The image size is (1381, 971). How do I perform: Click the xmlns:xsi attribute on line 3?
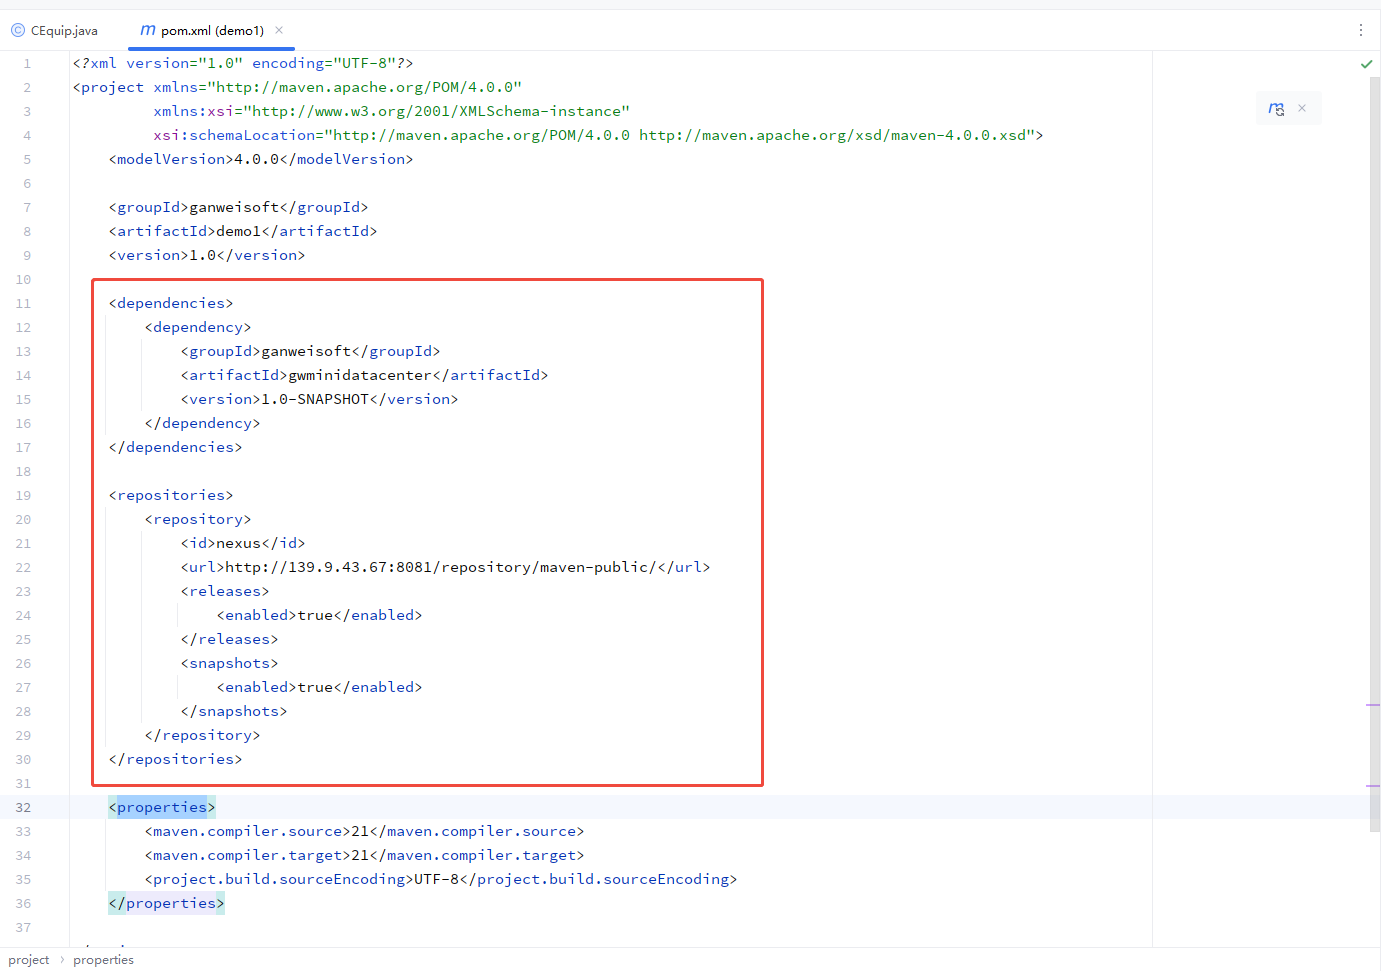(392, 111)
